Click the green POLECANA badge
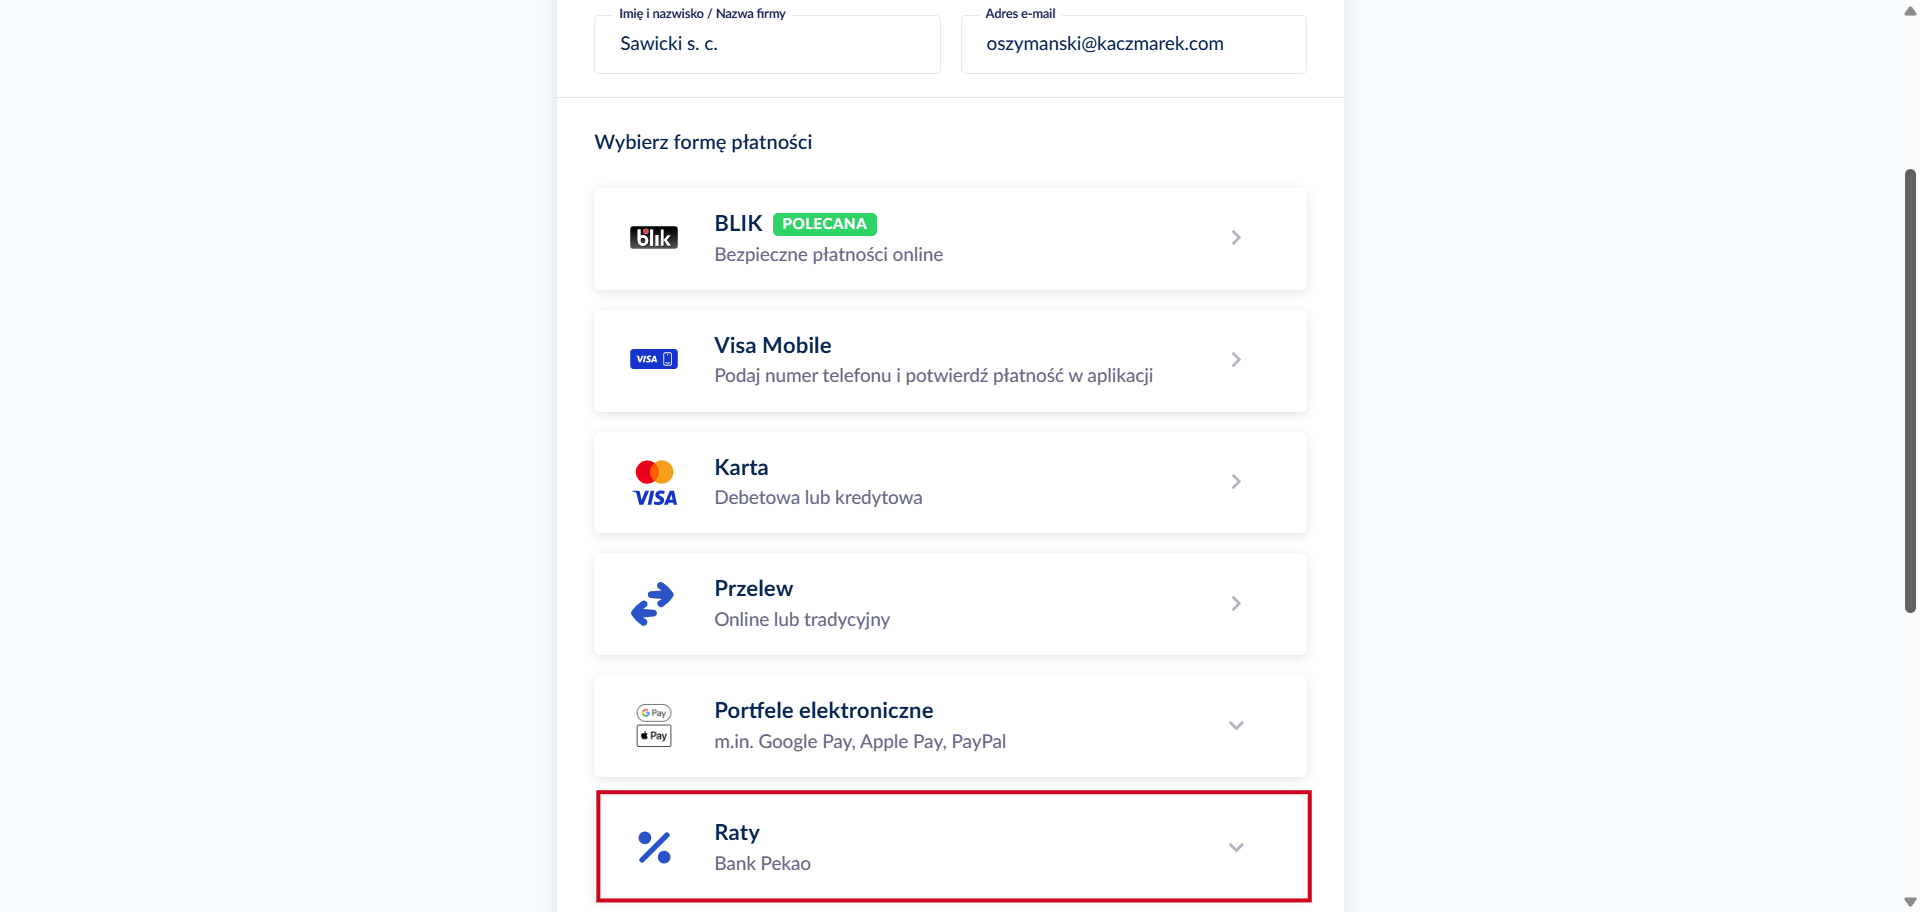The width and height of the screenshot is (1920, 912). point(824,224)
